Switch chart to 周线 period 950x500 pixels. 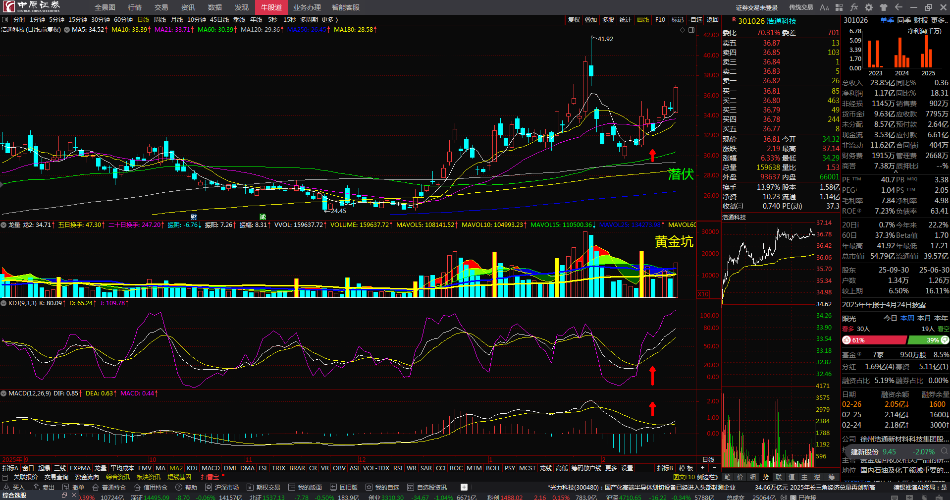point(160,19)
